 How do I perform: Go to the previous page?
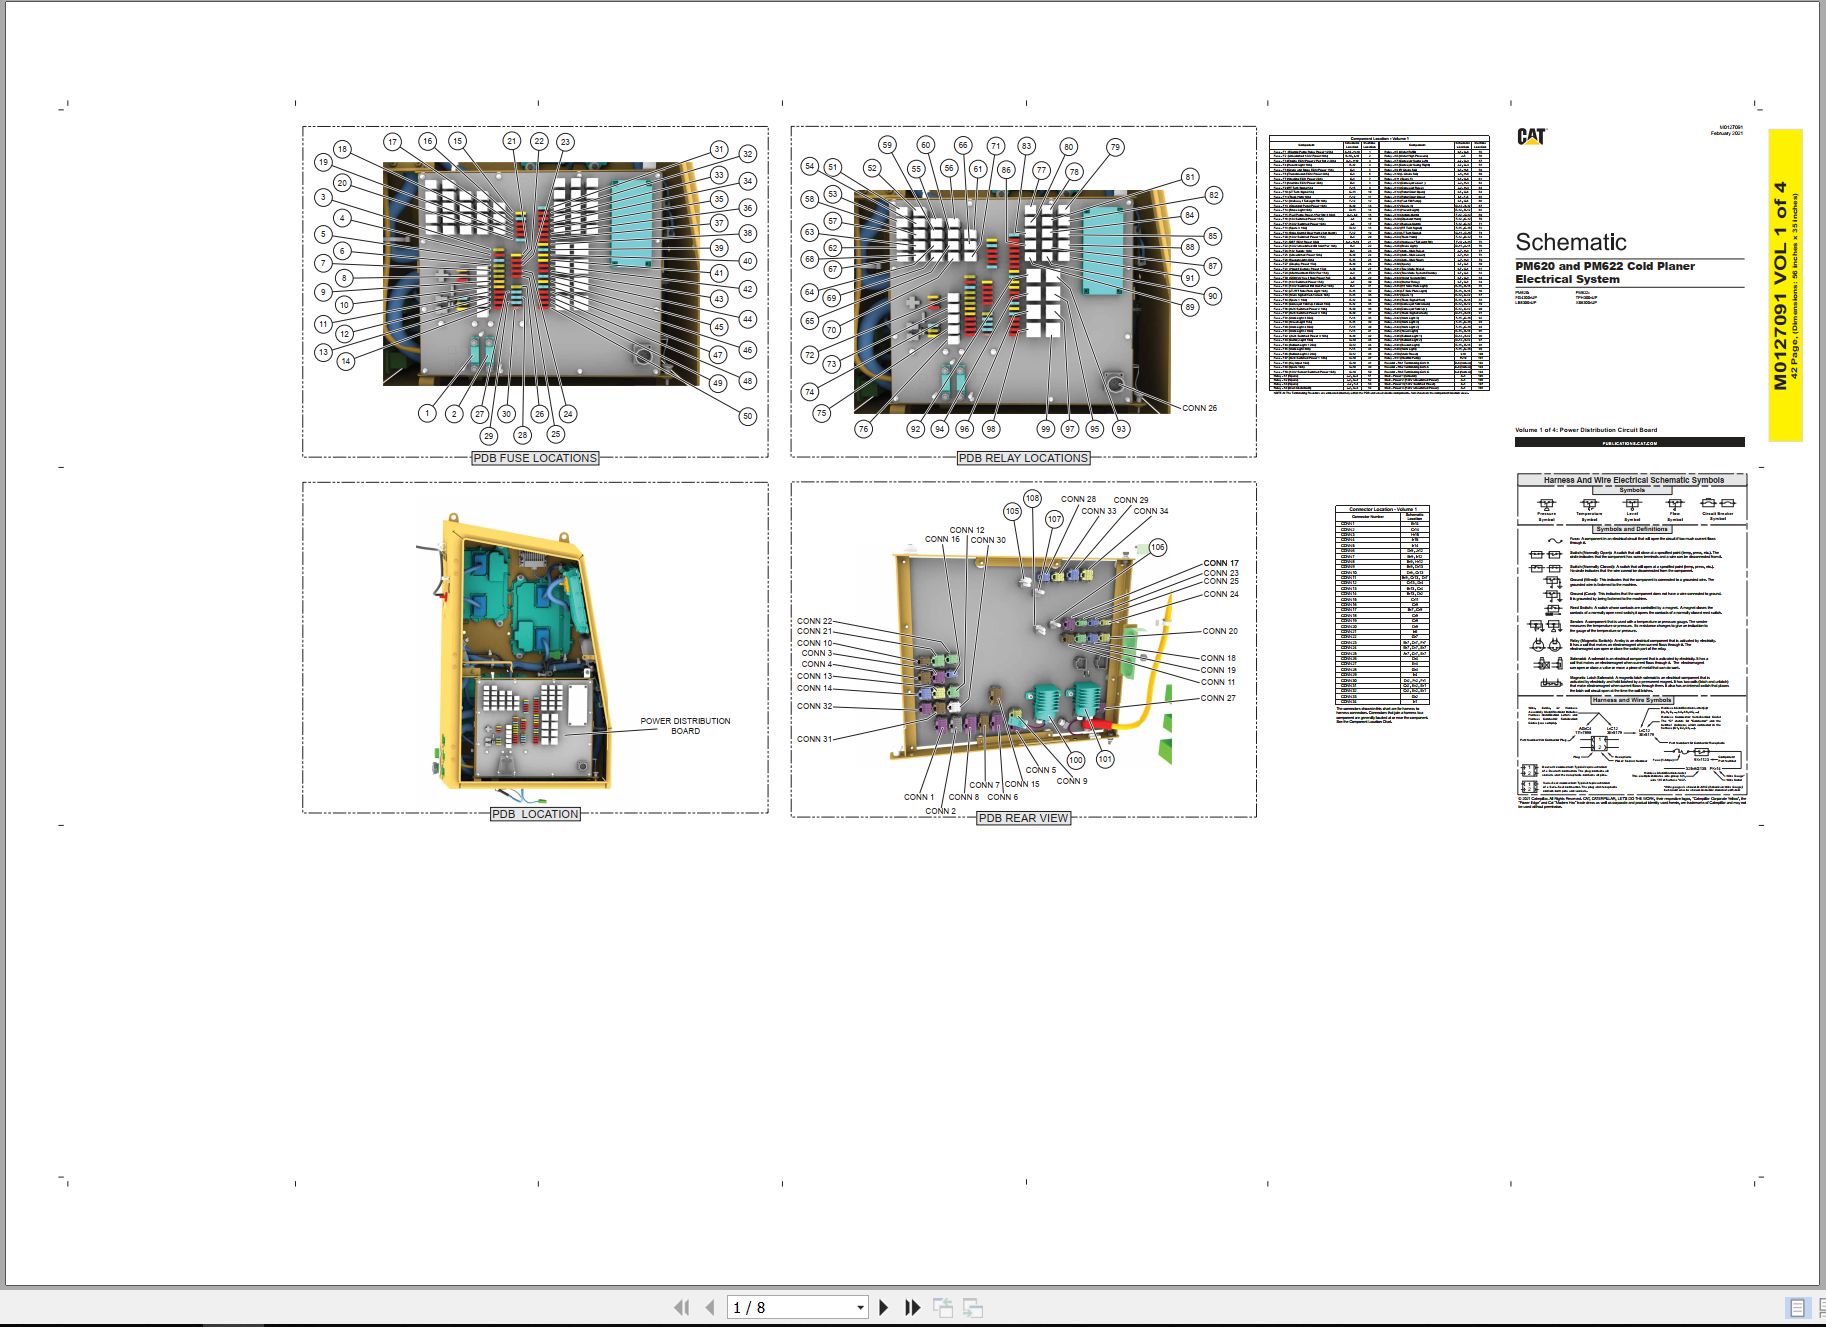click(710, 1307)
